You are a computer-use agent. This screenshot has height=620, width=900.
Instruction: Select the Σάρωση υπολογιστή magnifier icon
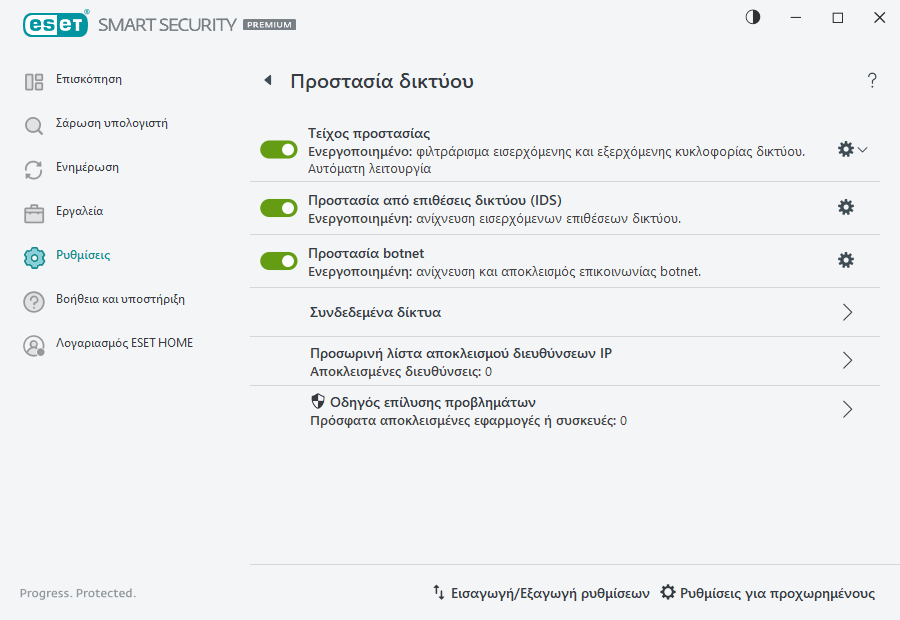[34, 123]
